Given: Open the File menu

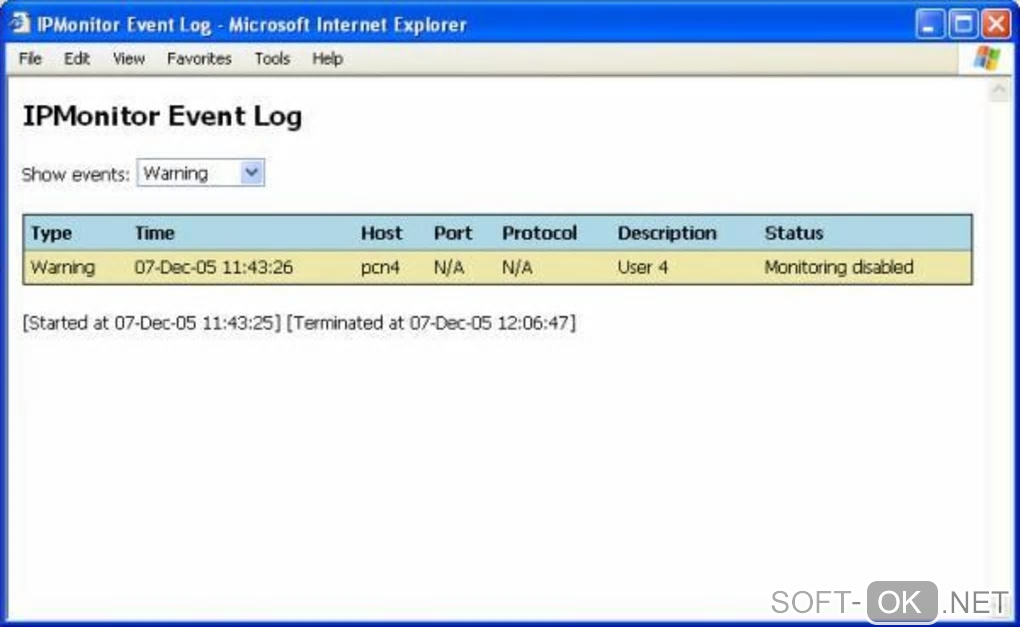Looking at the screenshot, I should [30, 59].
